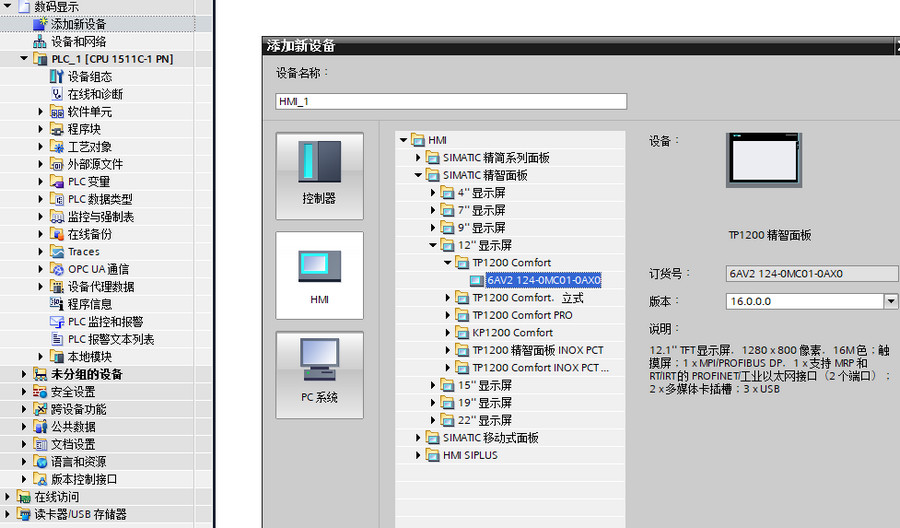Click the TP1200 精智面板 INOX PCT folder icon

click(x=462, y=350)
